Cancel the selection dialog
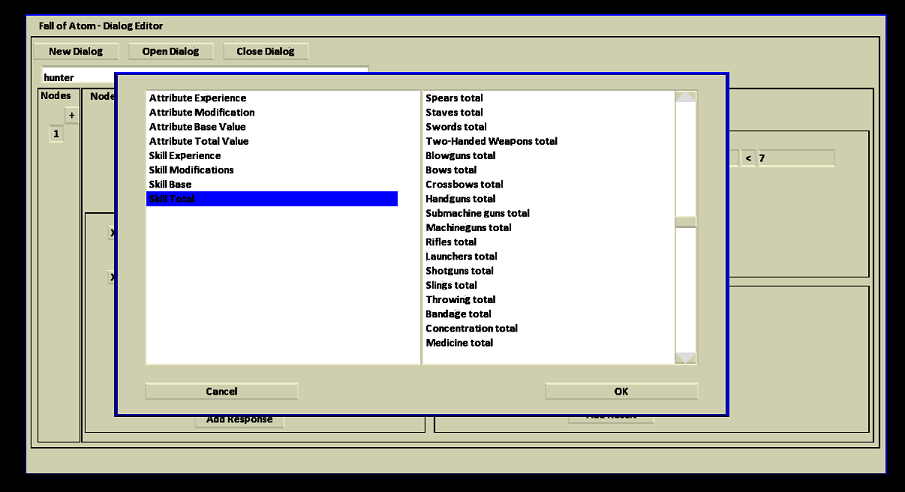The width and height of the screenshot is (905, 492). tap(222, 392)
